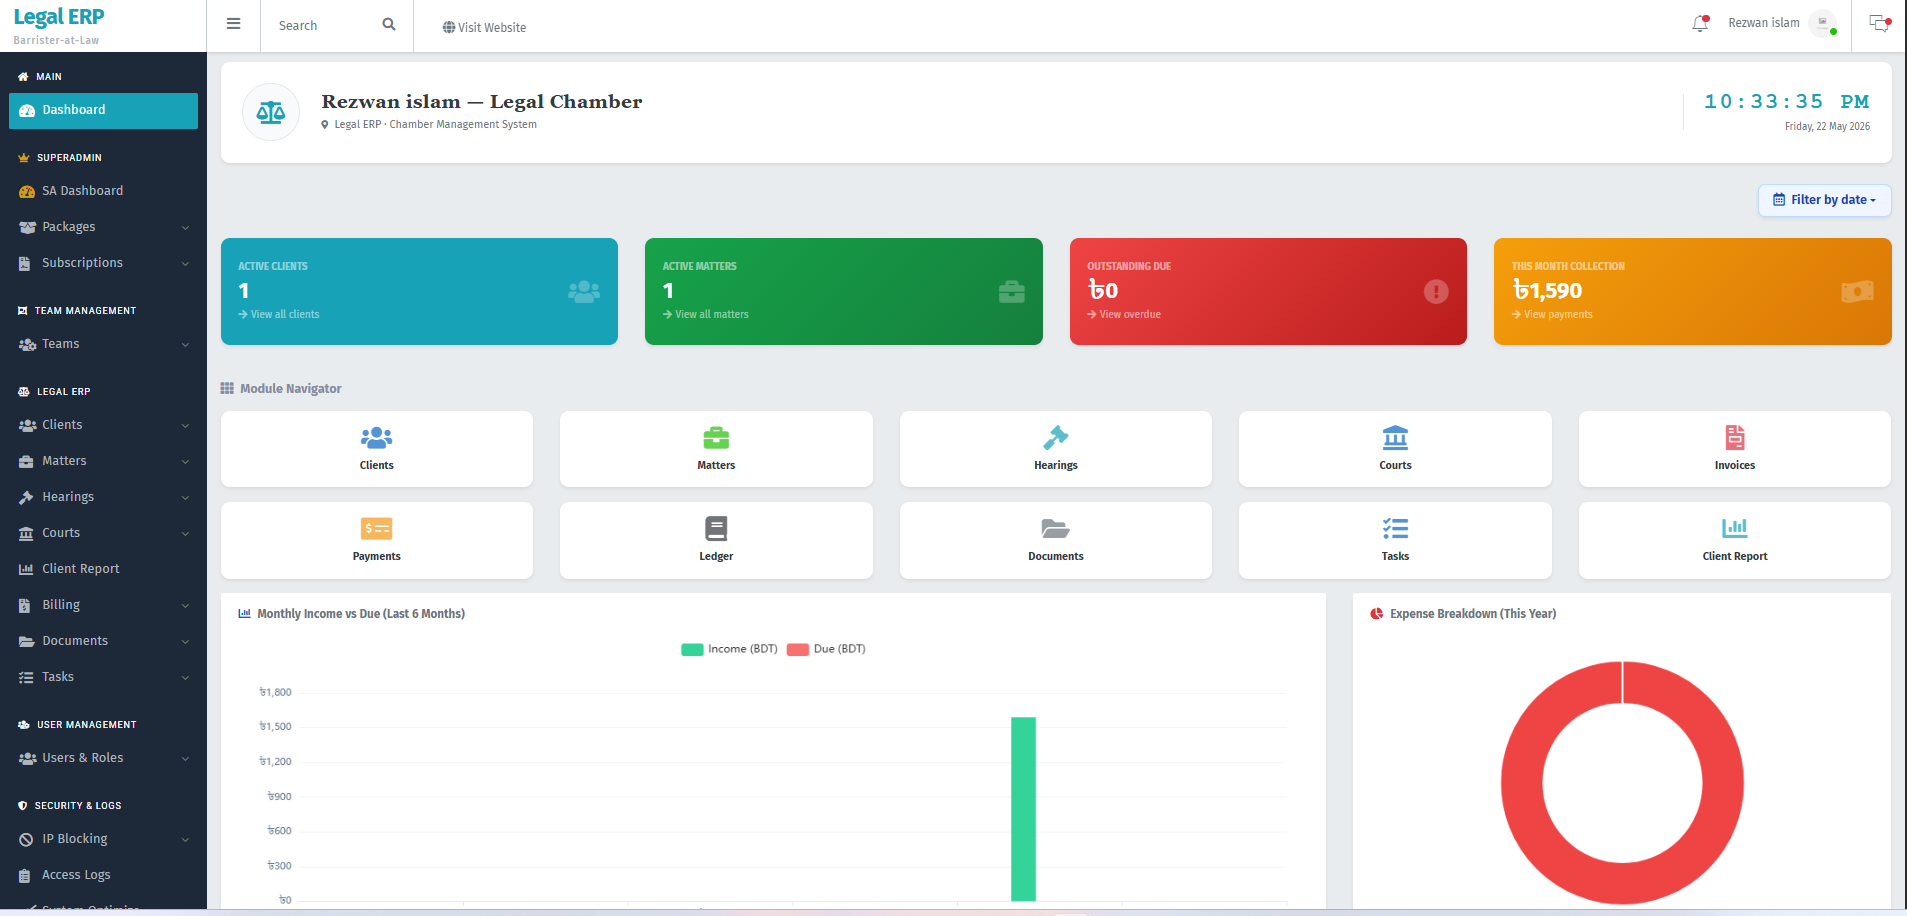Click the Rezwan islam user avatar
This screenshot has height=916, width=1907.
[x=1823, y=23]
